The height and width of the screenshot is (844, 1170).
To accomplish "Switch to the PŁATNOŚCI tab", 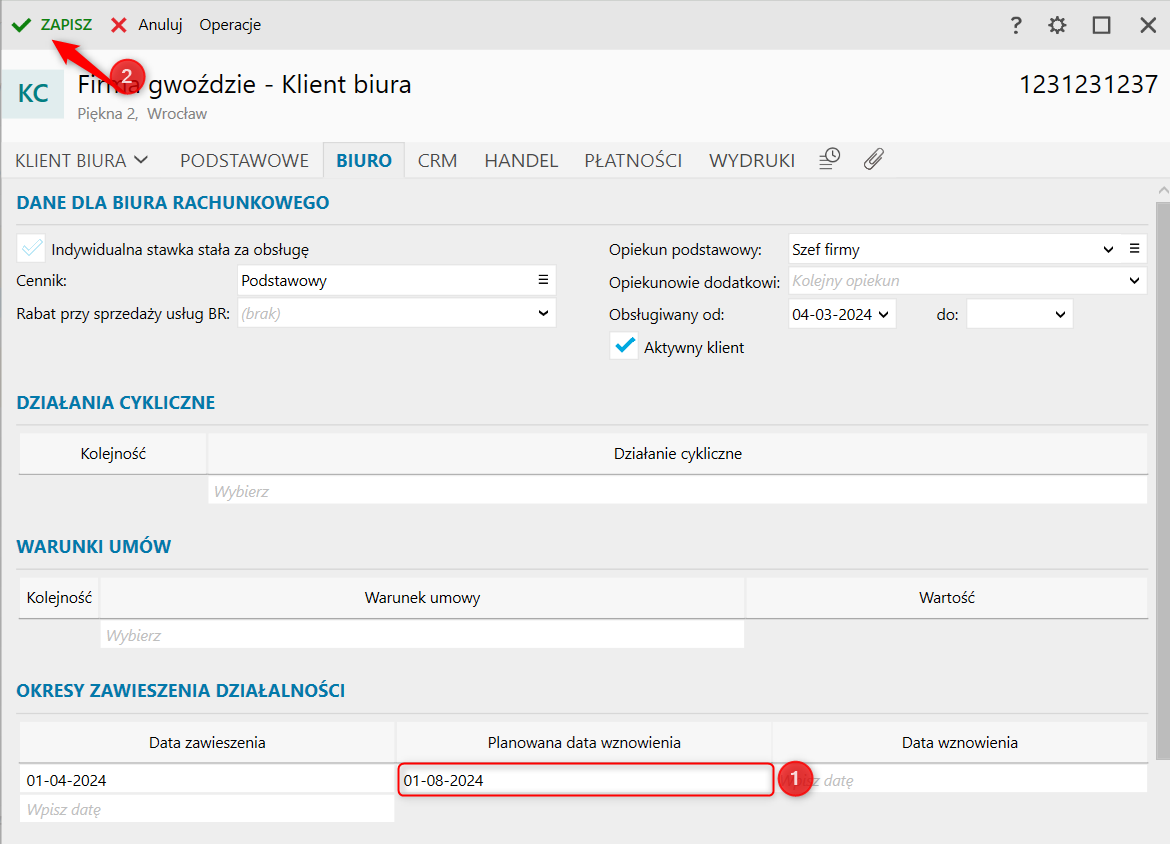I will [633, 160].
